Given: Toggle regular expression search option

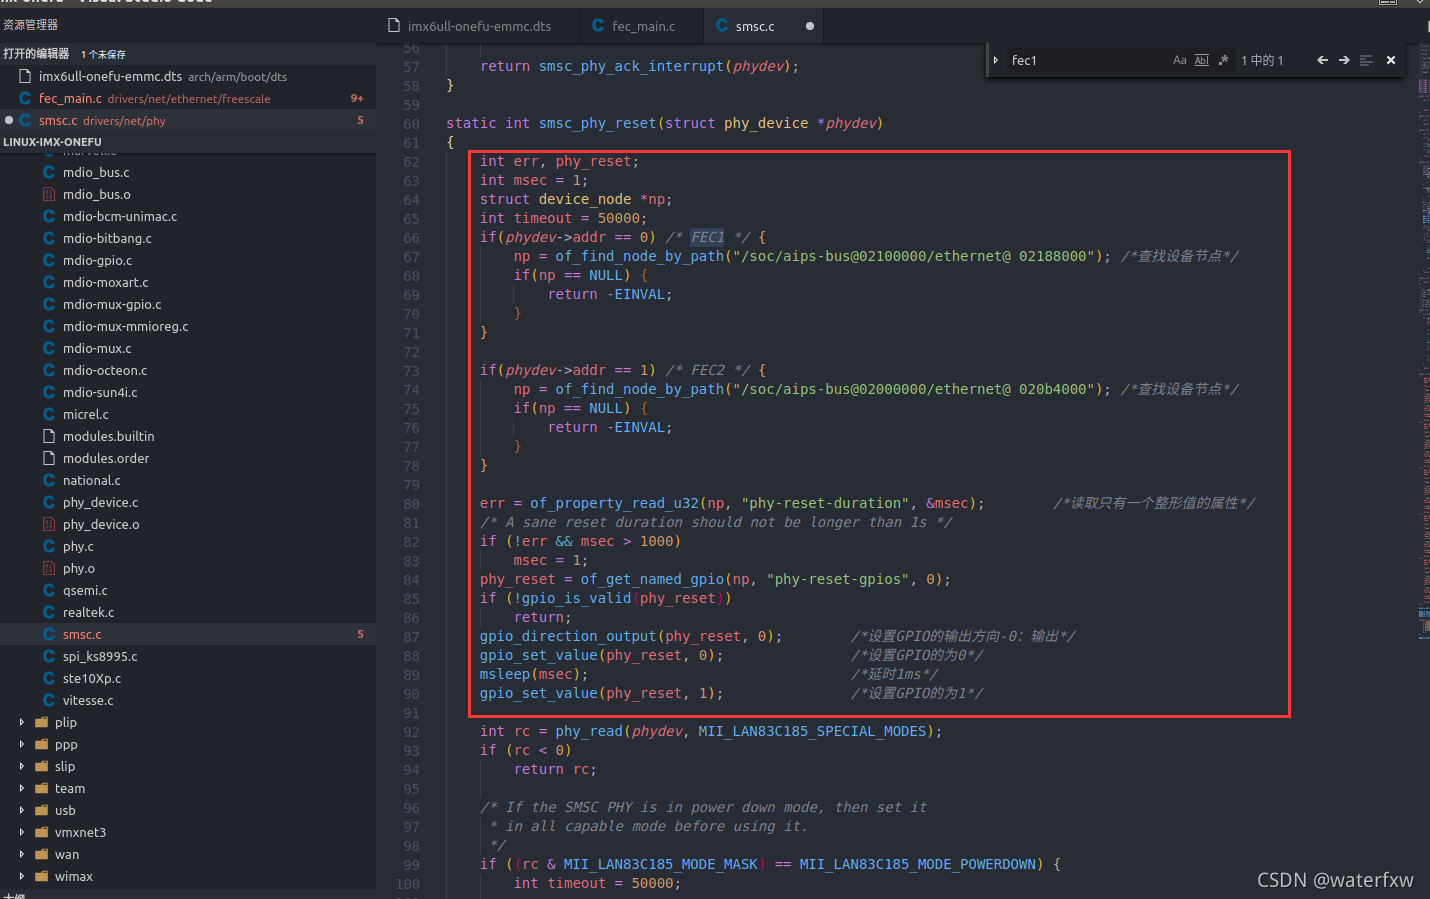Looking at the screenshot, I should click(x=1223, y=60).
